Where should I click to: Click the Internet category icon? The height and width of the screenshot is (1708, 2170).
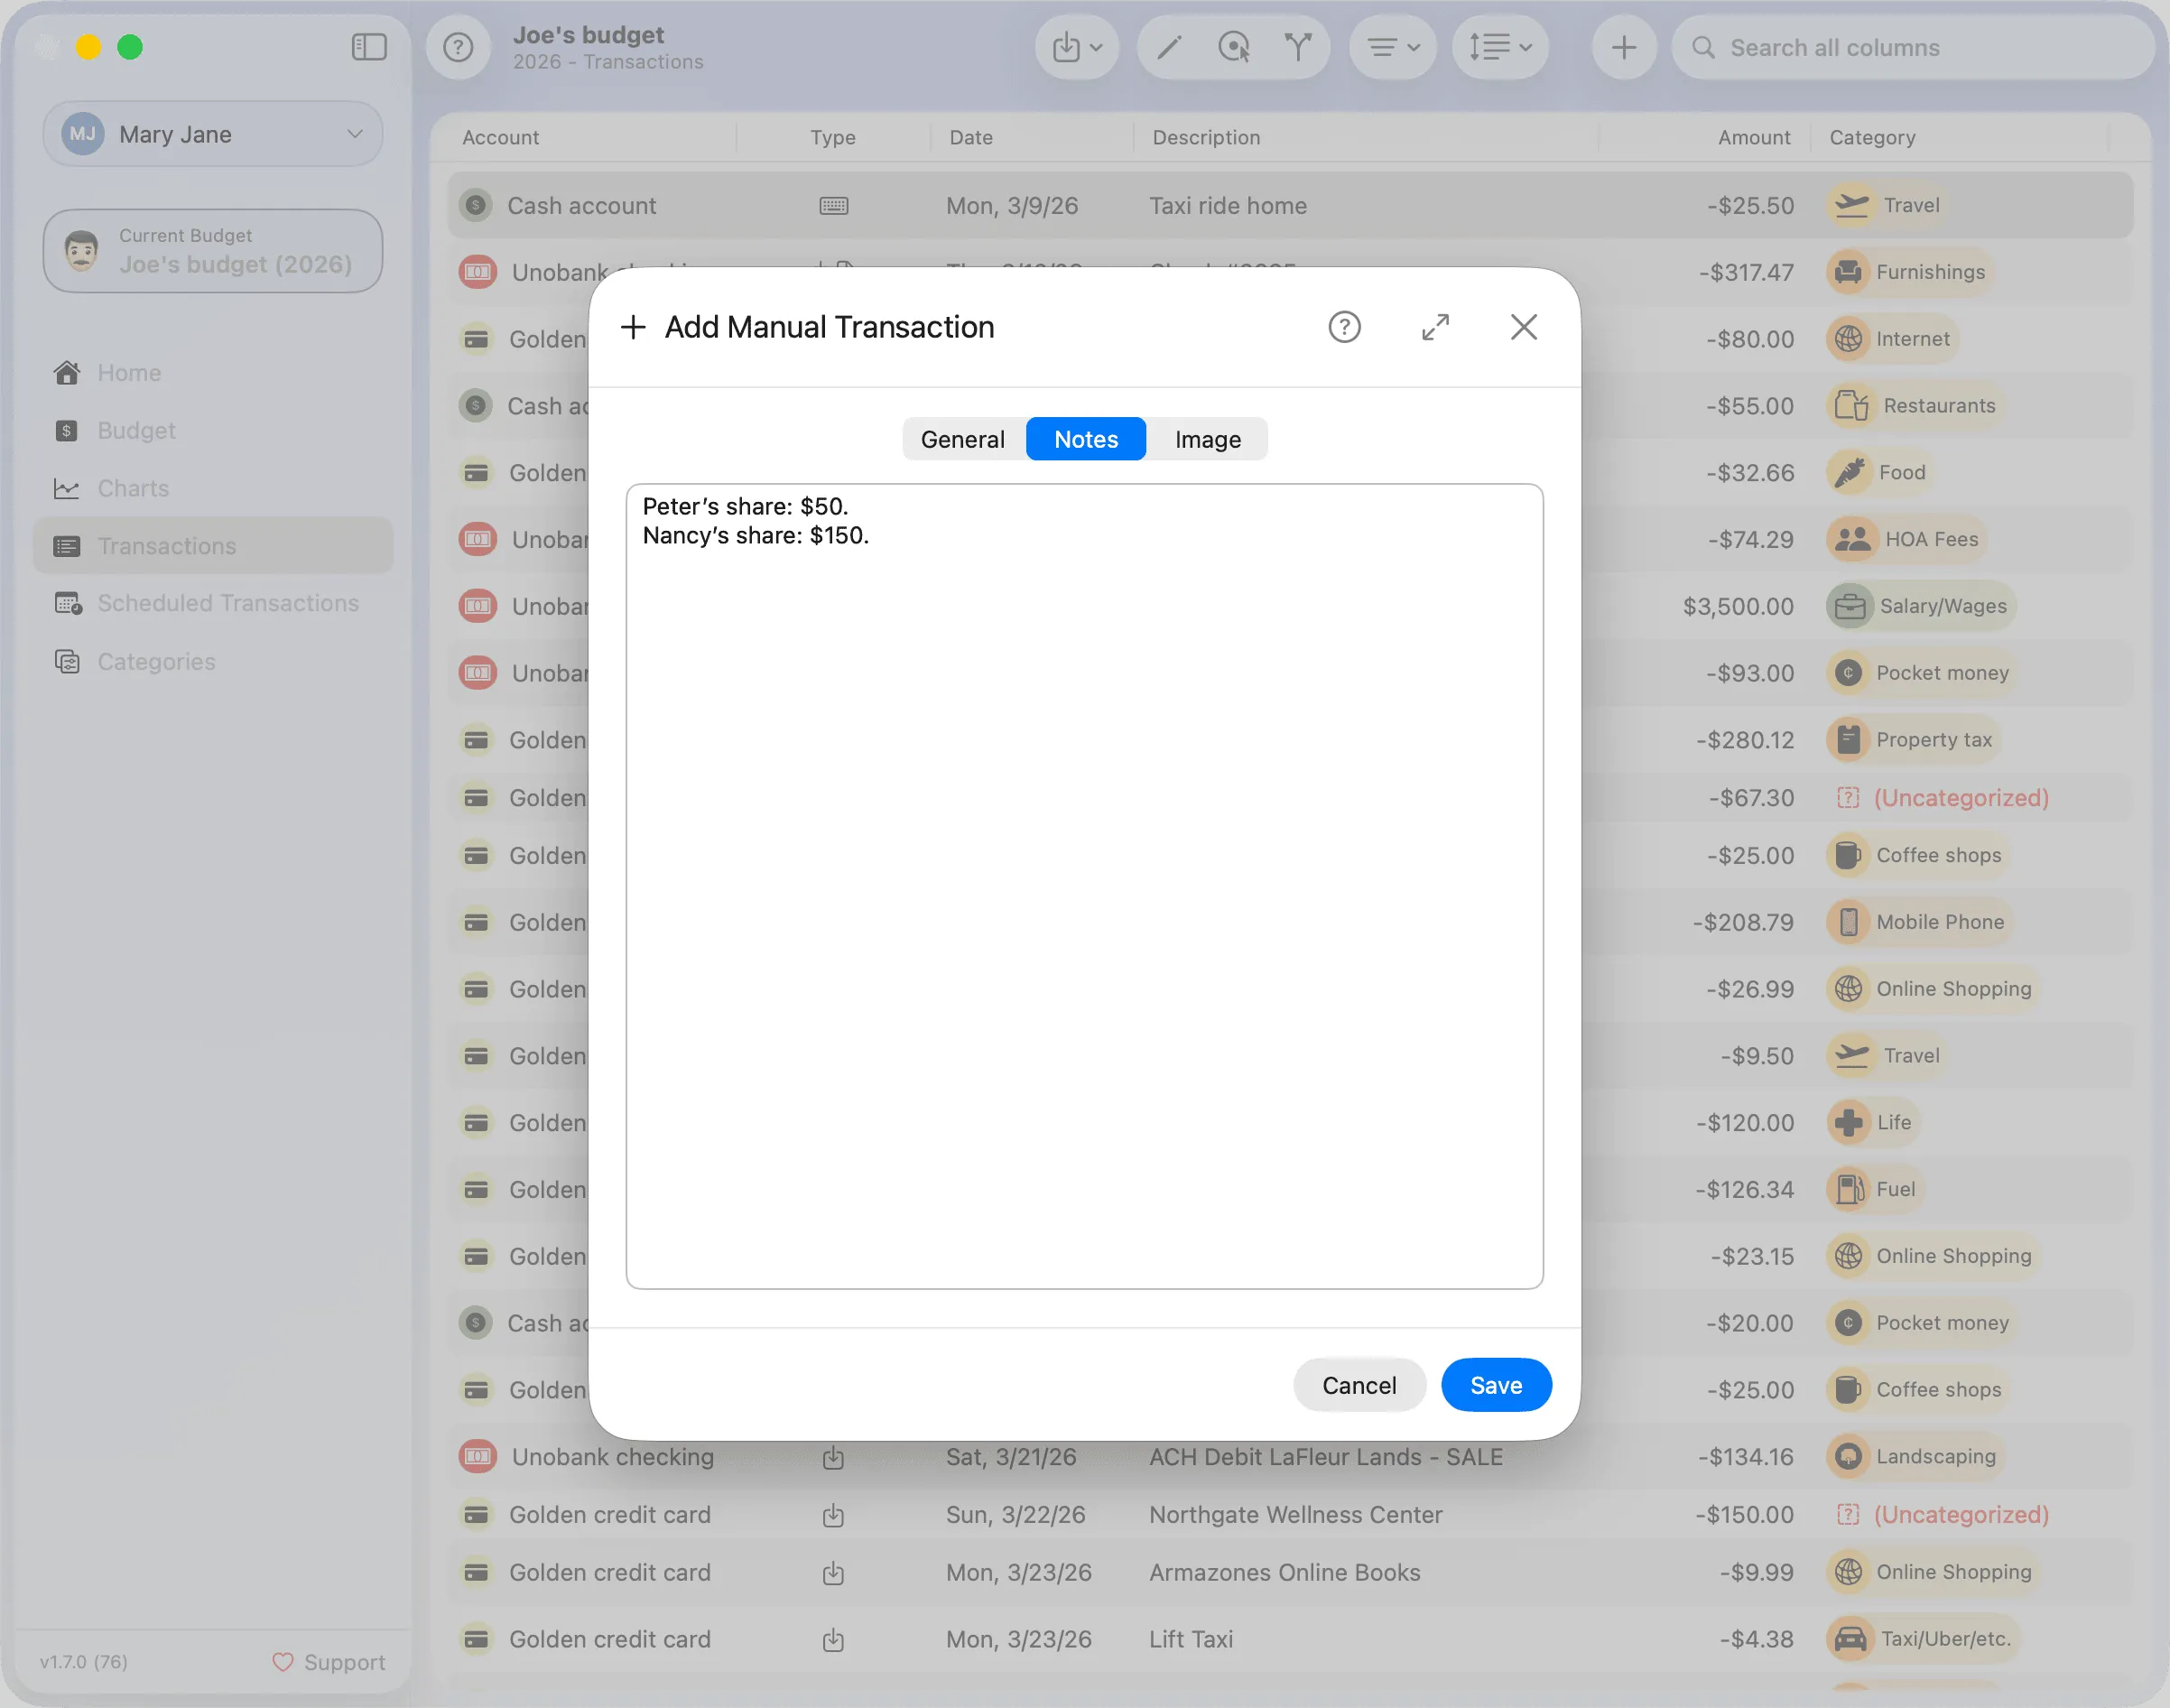coord(1848,339)
